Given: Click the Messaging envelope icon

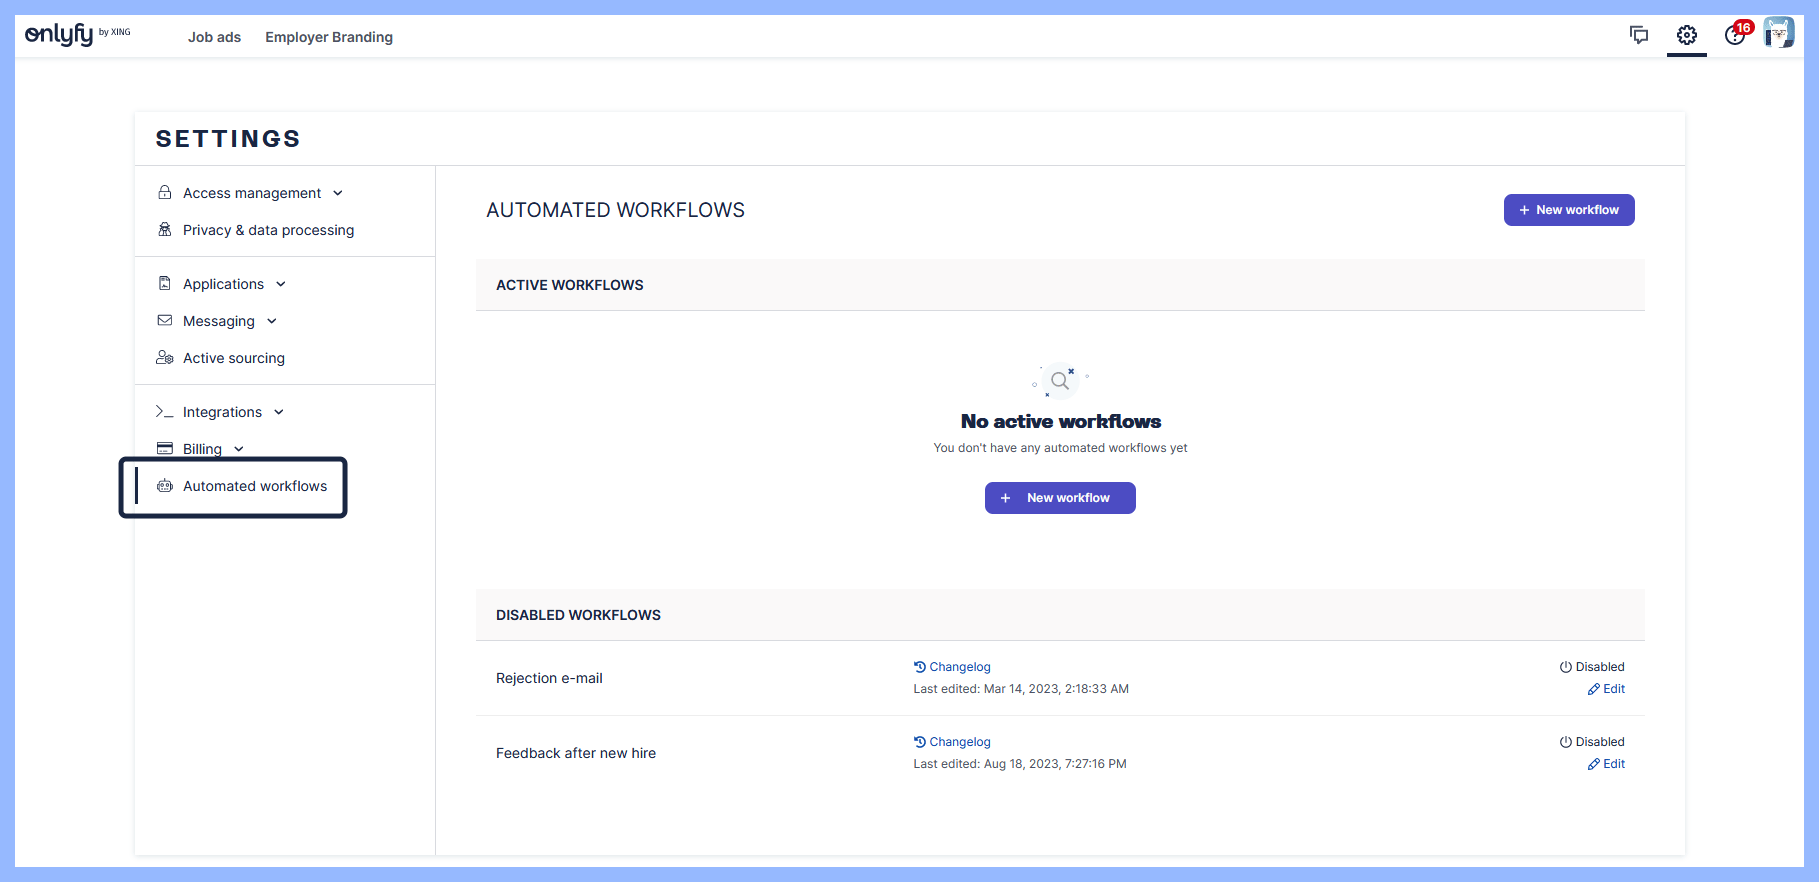Looking at the screenshot, I should tap(165, 320).
